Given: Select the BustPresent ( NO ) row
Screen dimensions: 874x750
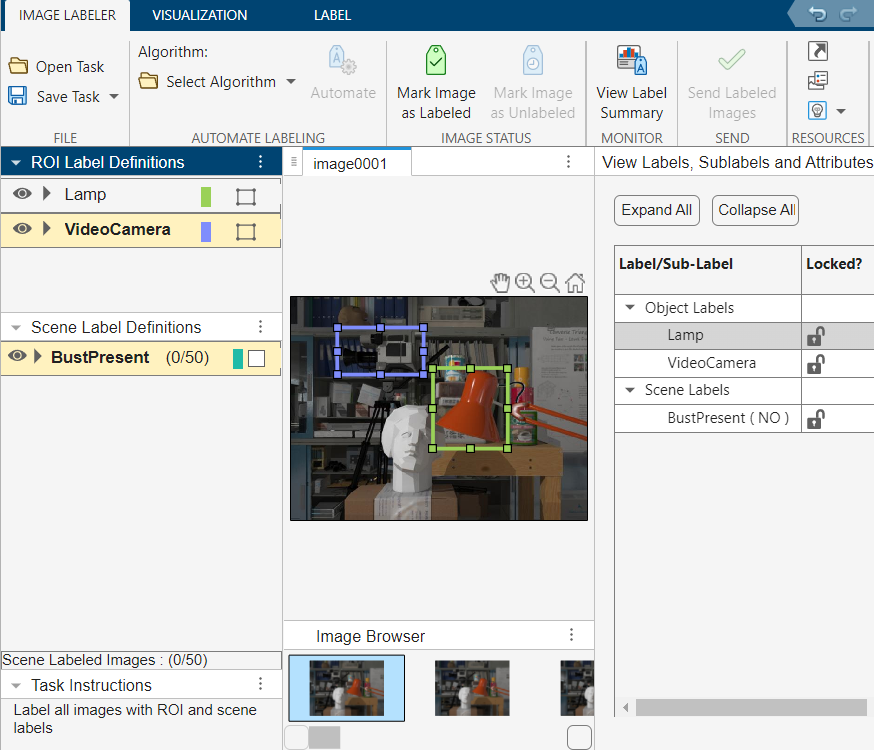Looking at the screenshot, I should coord(744,418).
